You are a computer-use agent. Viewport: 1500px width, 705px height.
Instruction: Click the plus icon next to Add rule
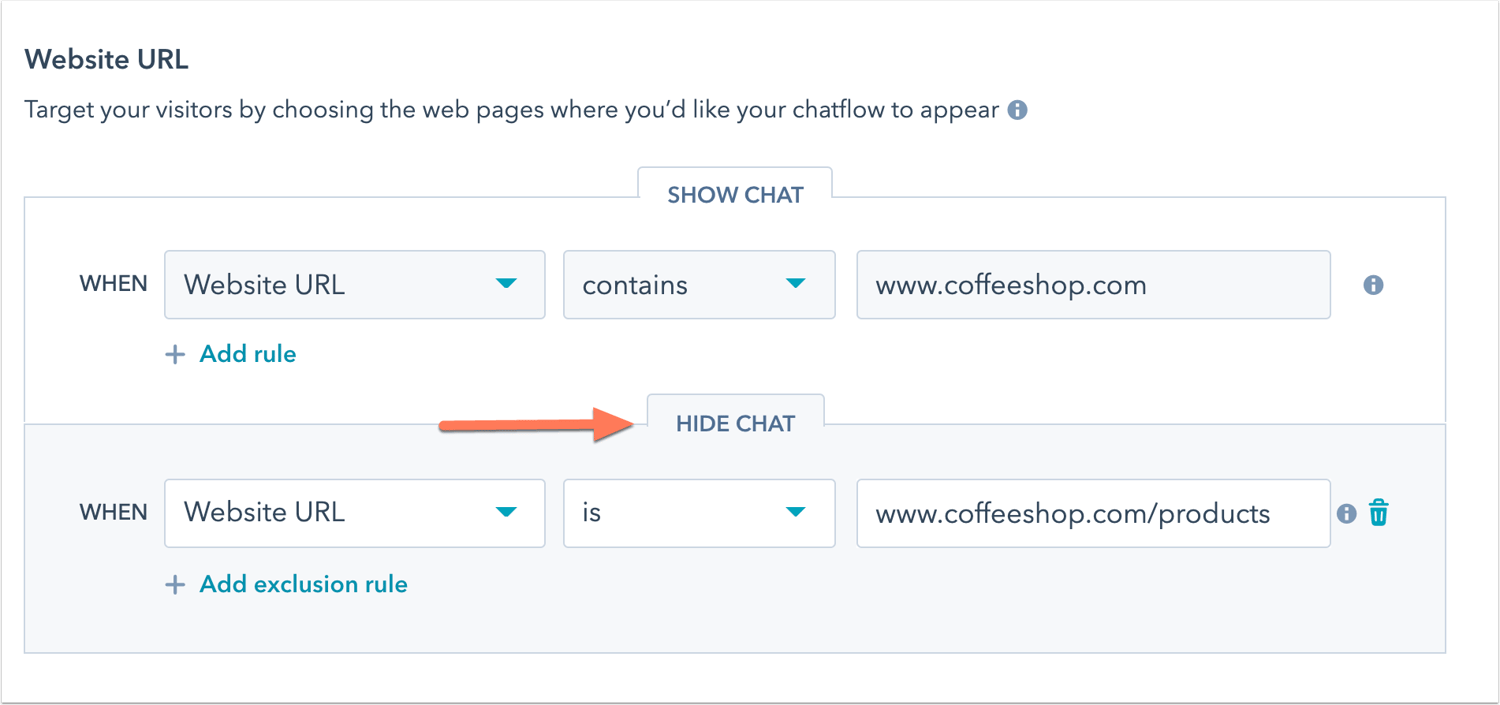click(175, 354)
